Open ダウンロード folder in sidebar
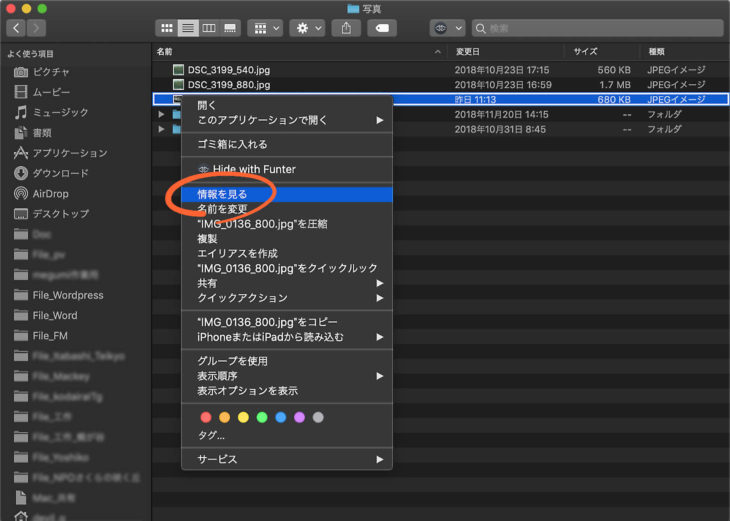730x521 pixels. [60, 173]
